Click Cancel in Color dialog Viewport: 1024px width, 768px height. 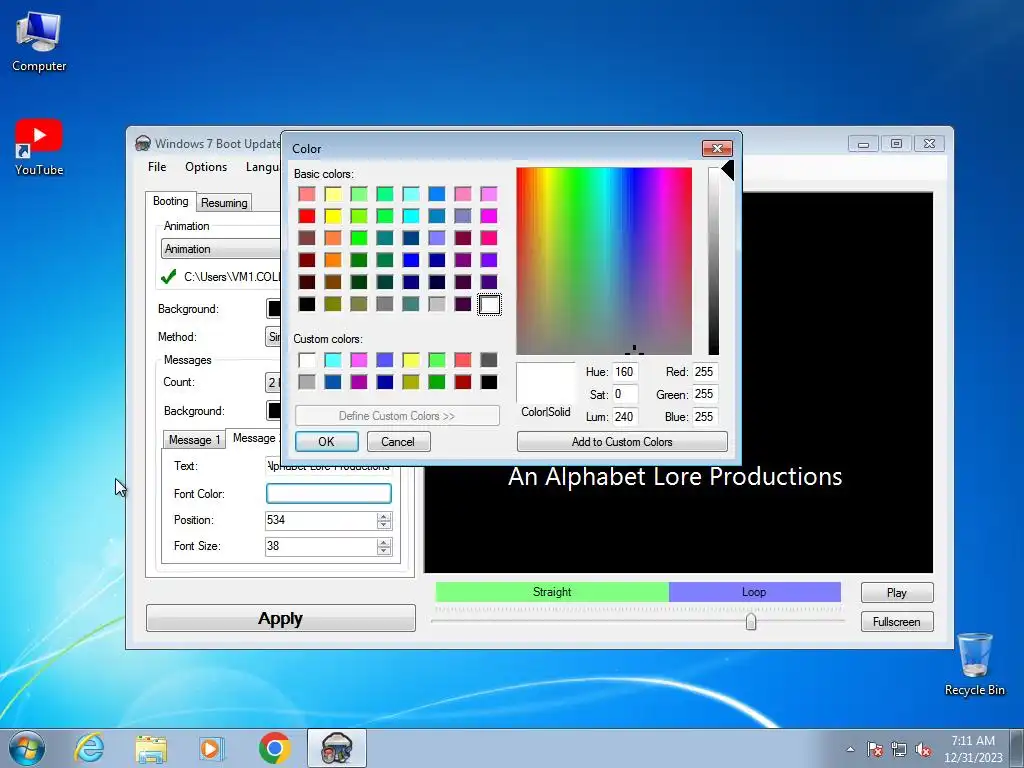(x=398, y=441)
